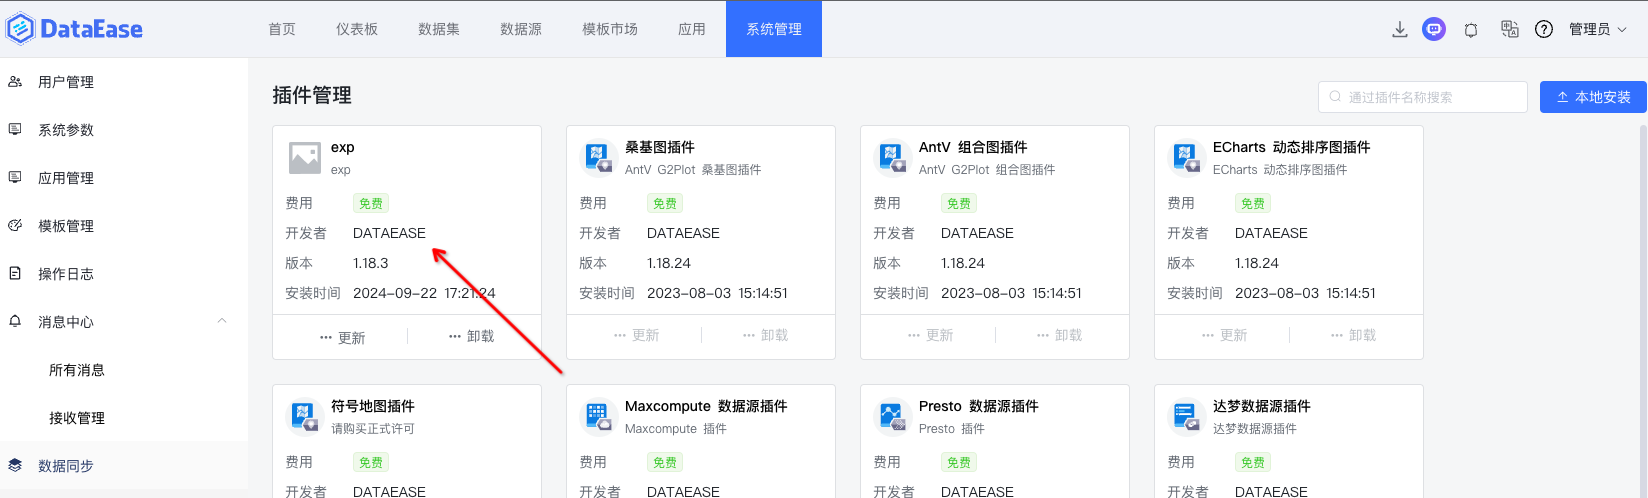Click 本地安装 button
The height and width of the screenshot is (498, 1648).
coord(1593,97)
